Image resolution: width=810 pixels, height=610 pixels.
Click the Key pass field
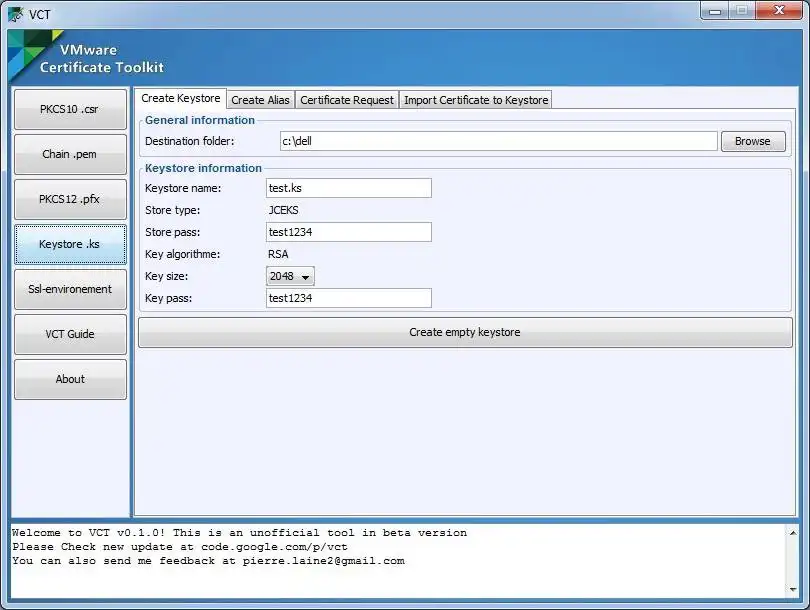coord(349,298)
